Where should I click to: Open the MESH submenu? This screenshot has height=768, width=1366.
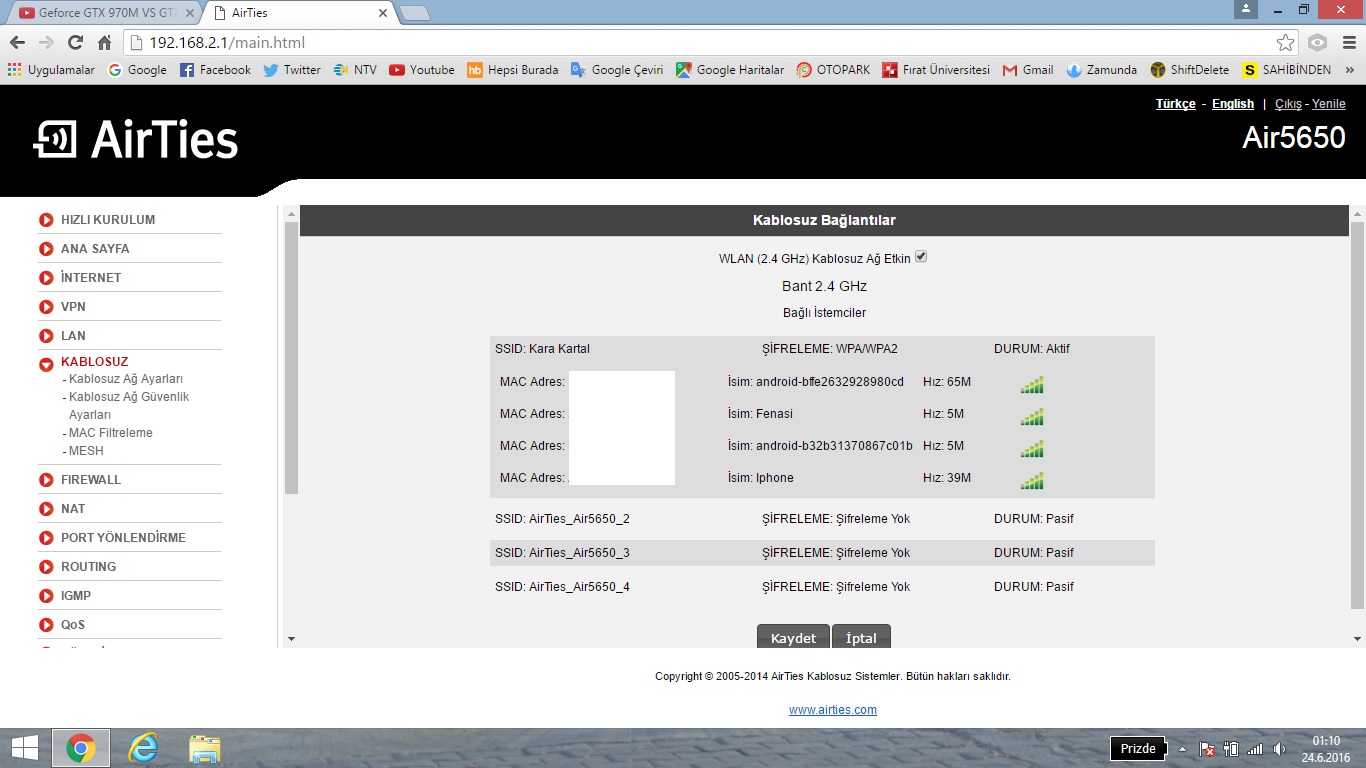click(86, 451)
